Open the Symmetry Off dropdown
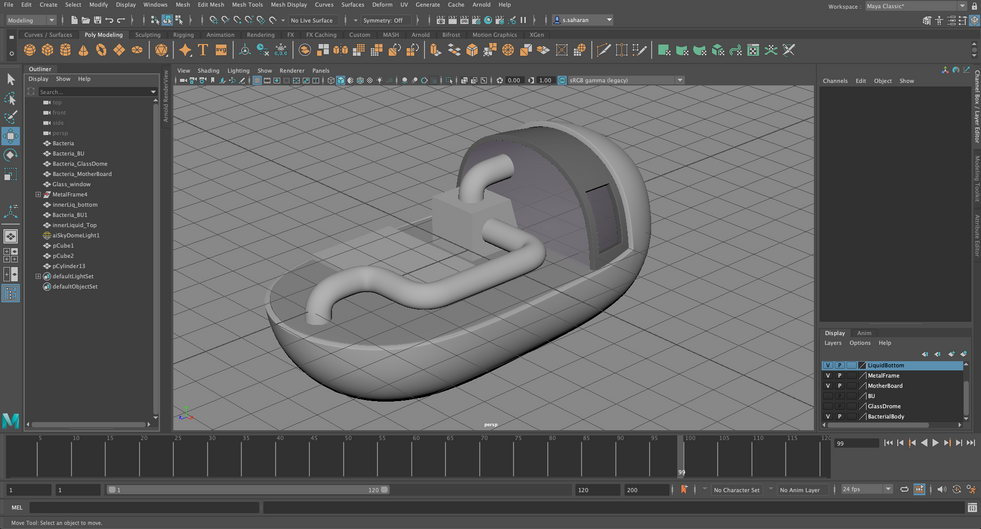The height and width of the screenshot is (529, 981). click(383, 20)
